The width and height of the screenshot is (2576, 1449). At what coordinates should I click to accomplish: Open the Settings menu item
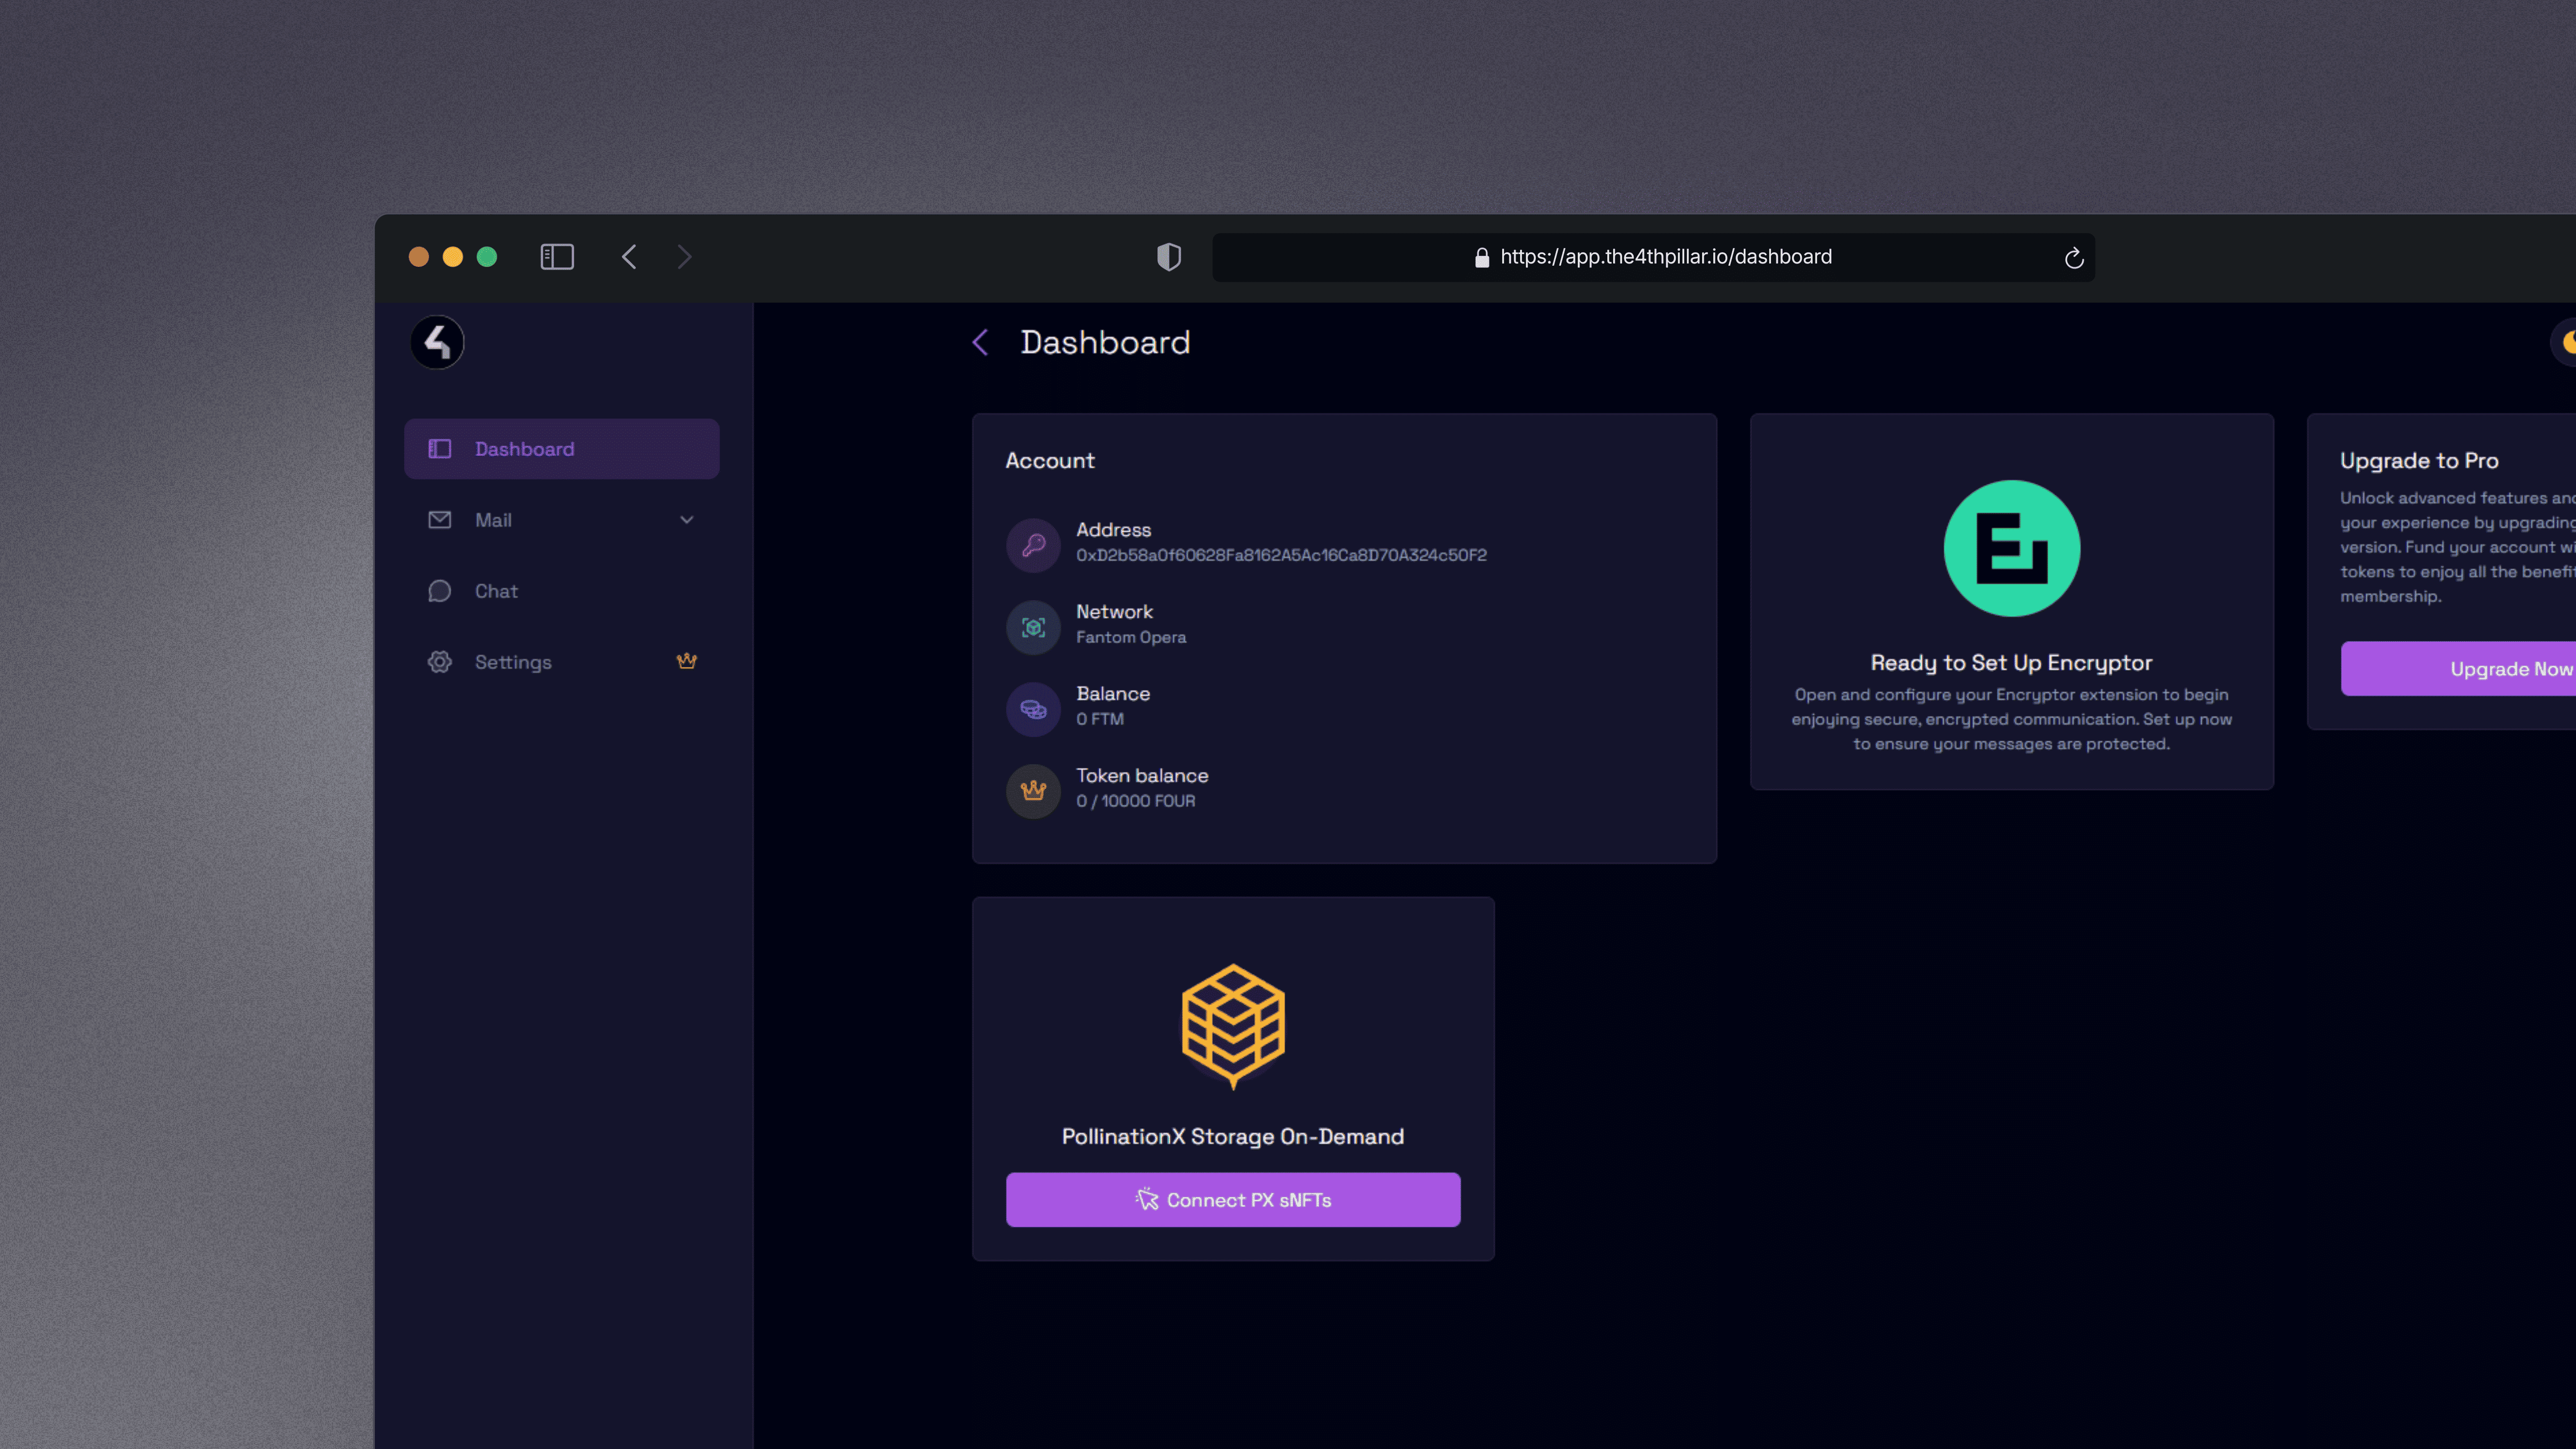coord(512,662)
